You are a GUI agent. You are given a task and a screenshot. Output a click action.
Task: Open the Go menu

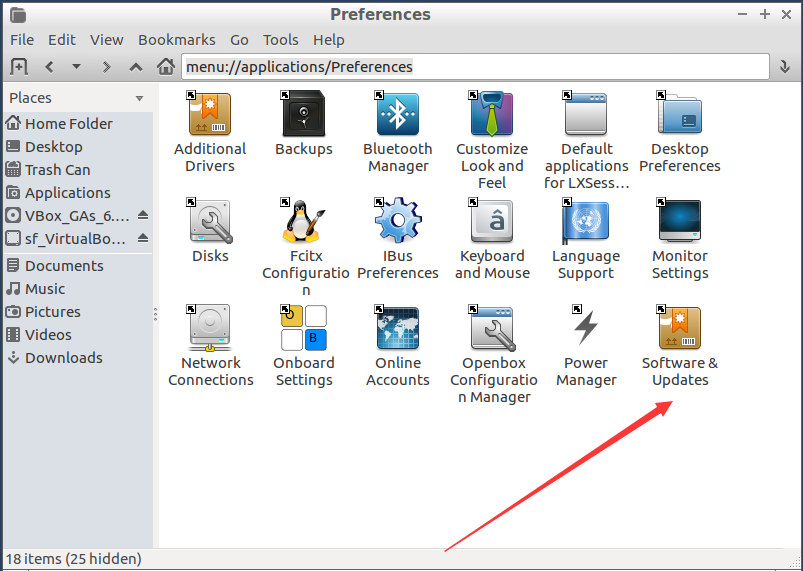239,40
